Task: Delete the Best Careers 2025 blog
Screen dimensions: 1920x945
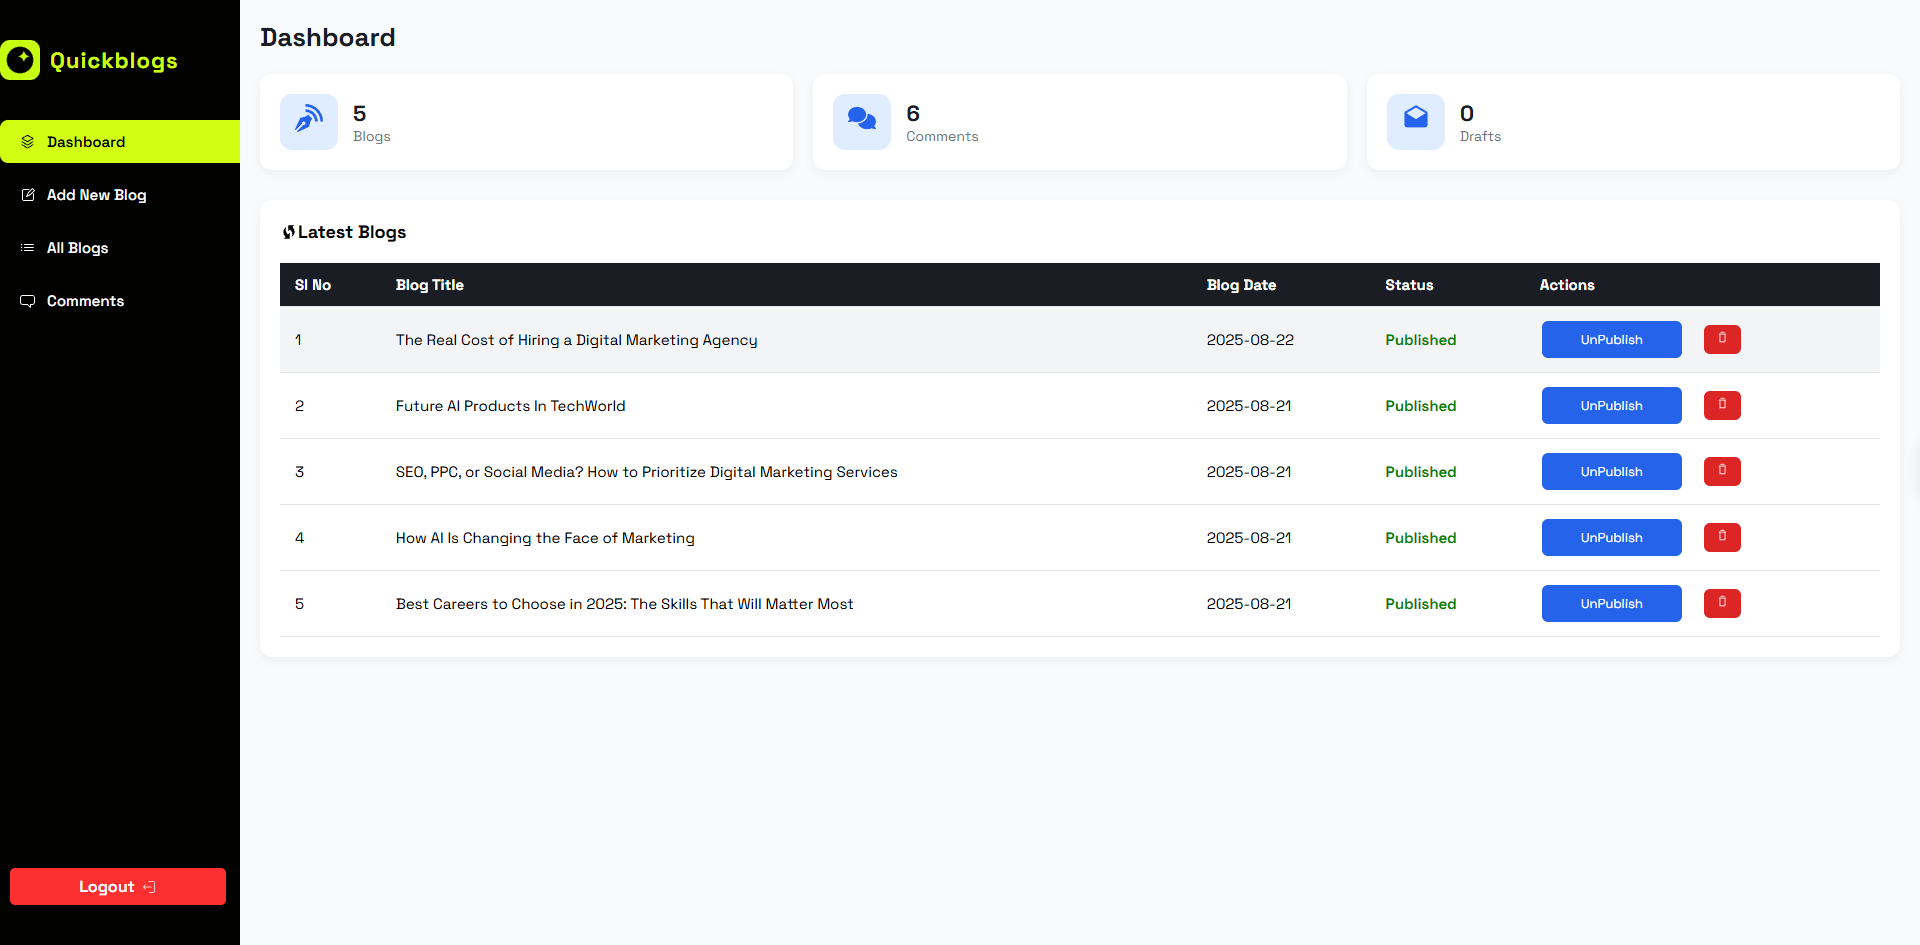Action: click(x=1721, y=603)
